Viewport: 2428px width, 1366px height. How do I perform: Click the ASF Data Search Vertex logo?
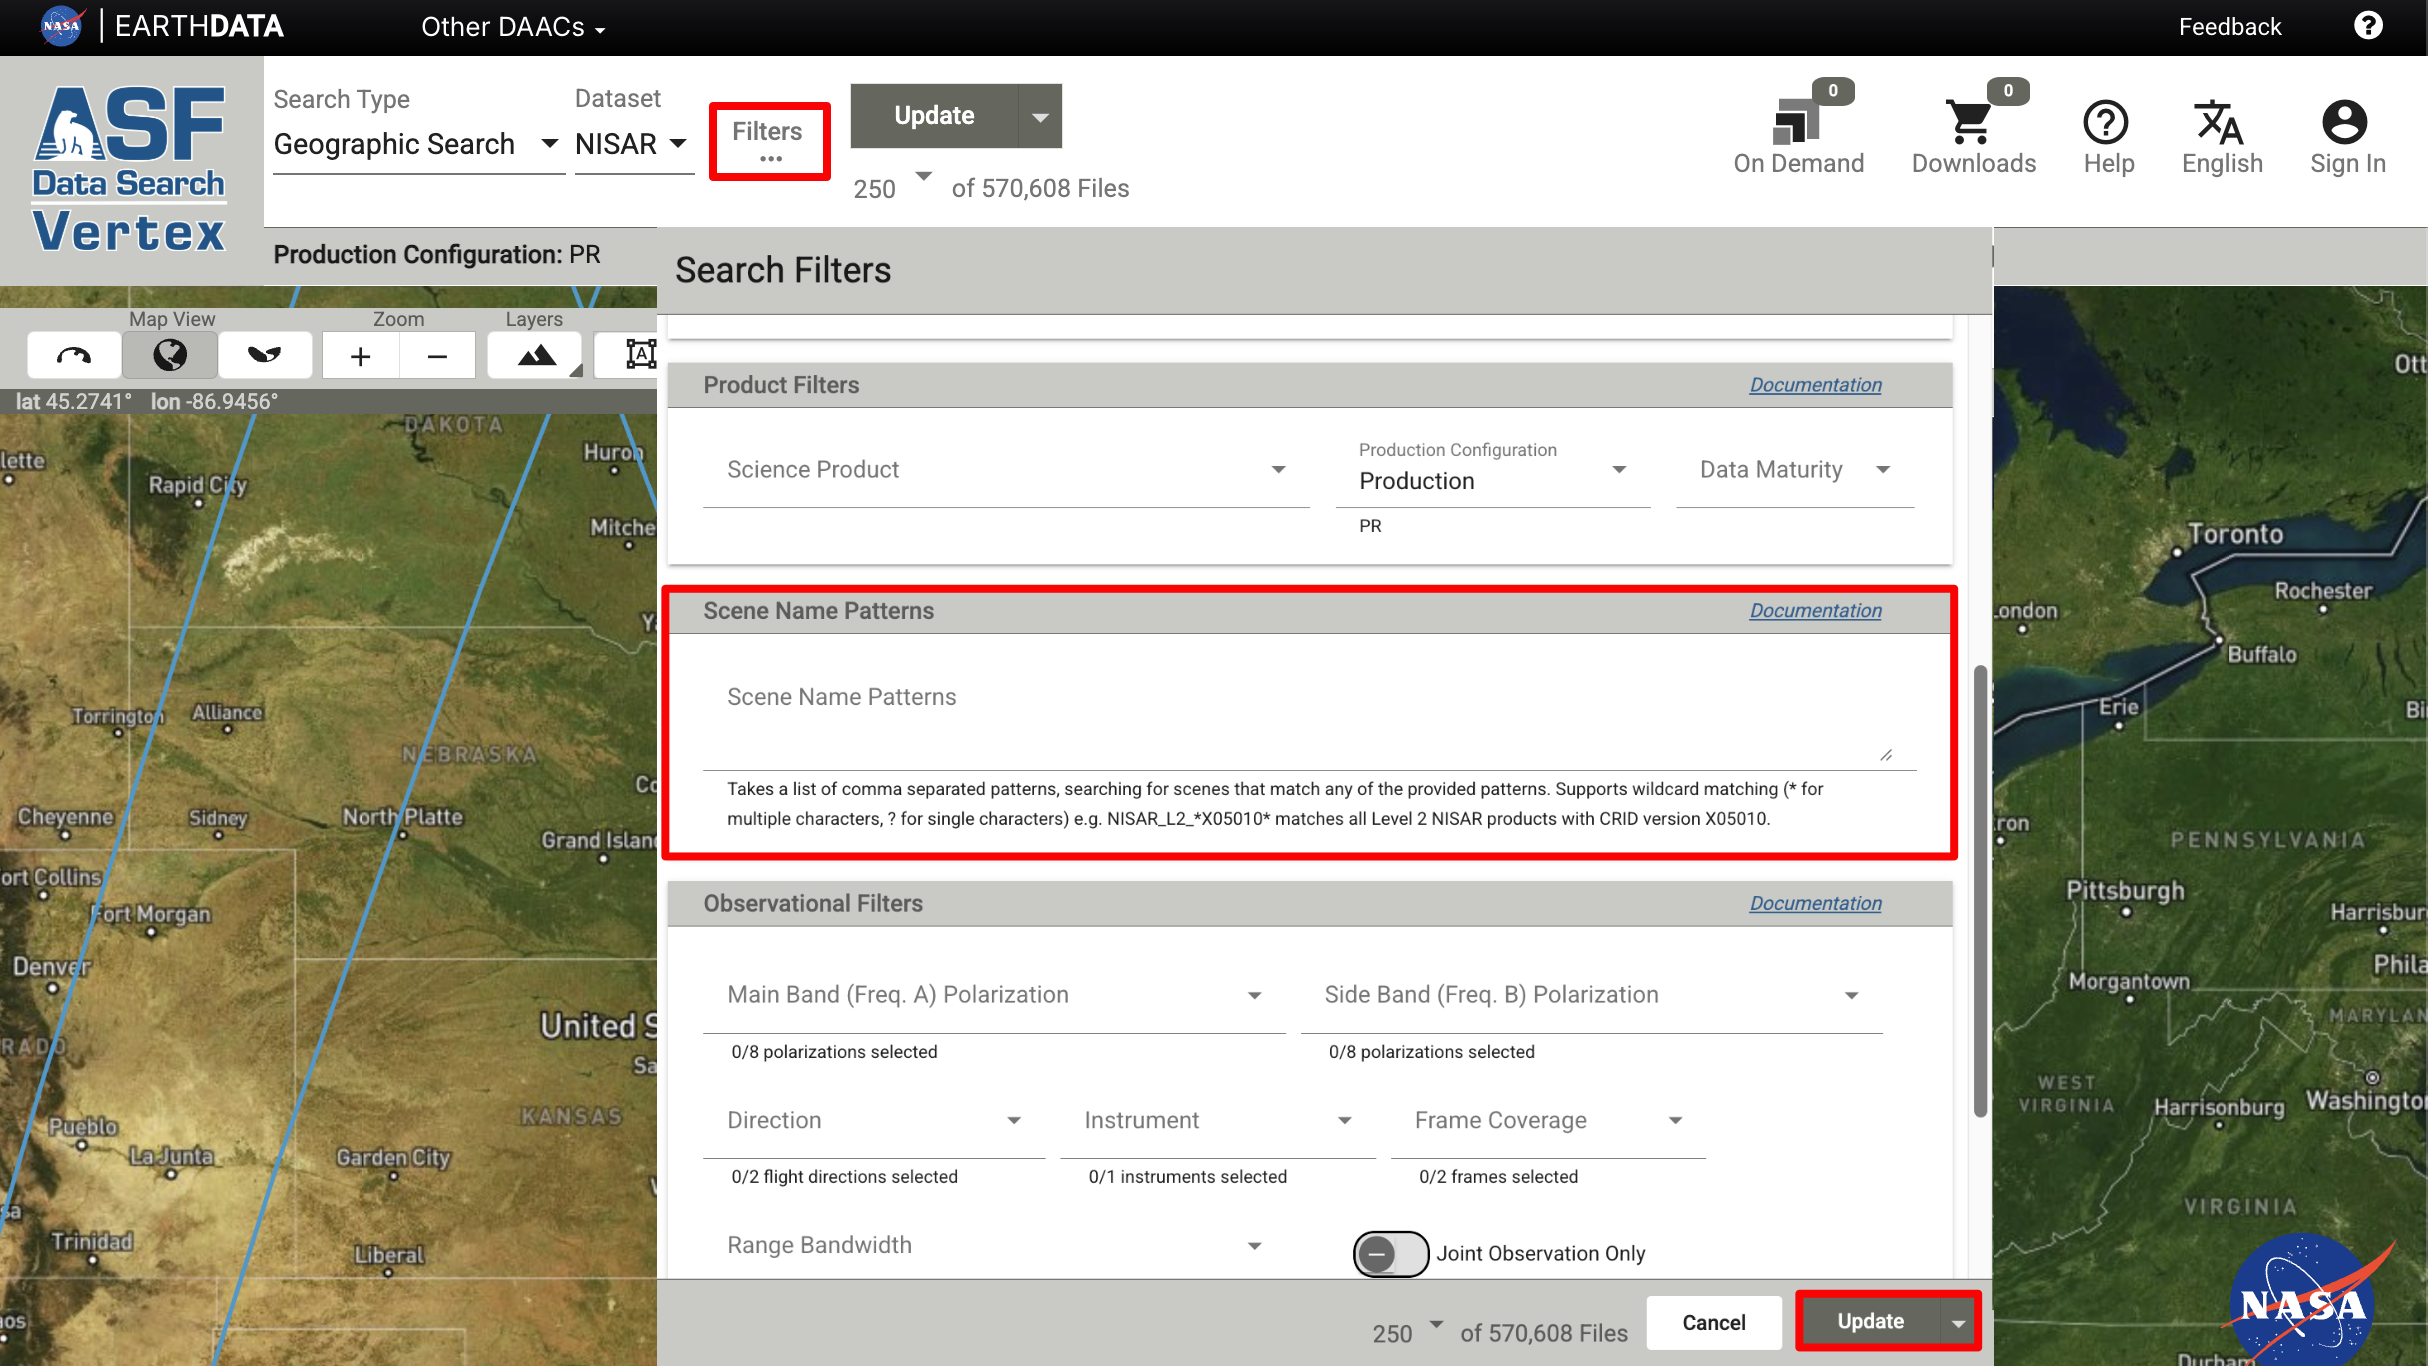tap(129, 169)
